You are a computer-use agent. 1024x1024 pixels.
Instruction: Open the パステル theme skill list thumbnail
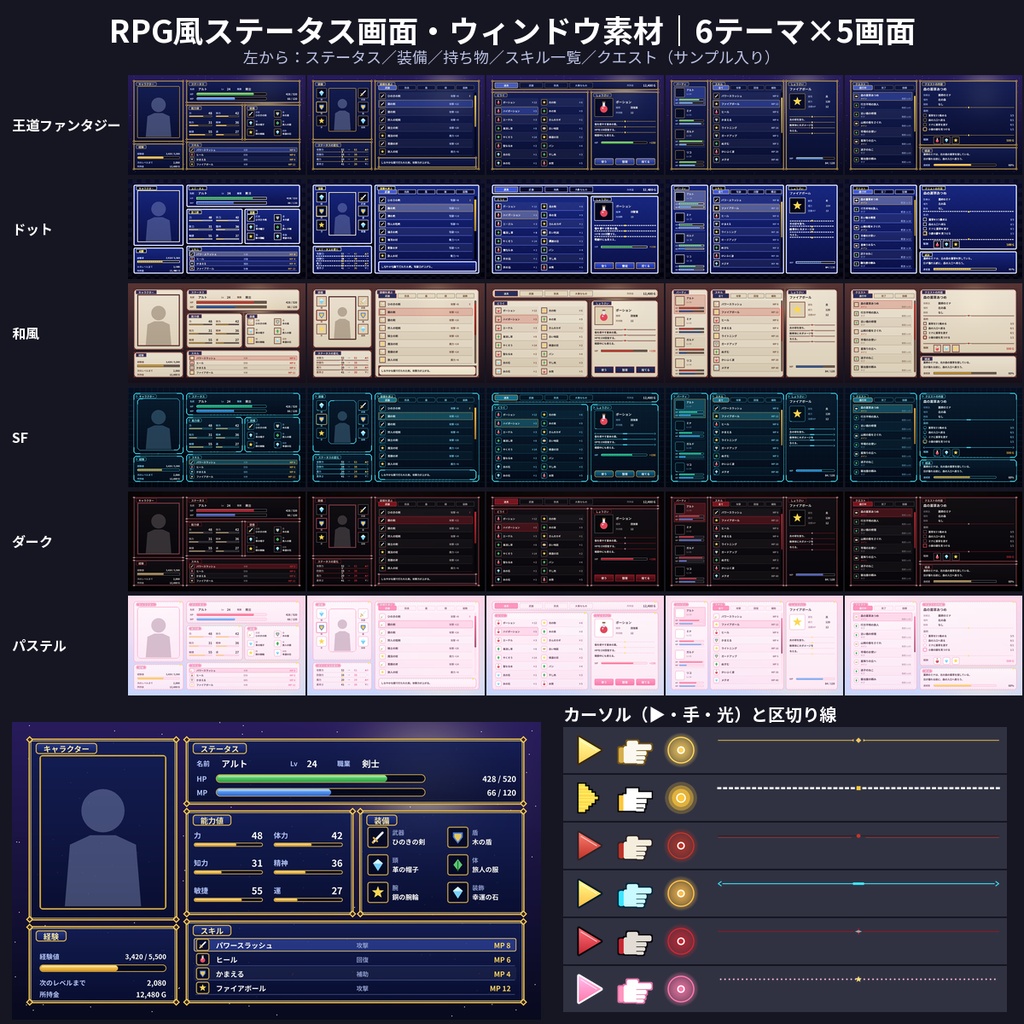pyautogui.click(x=754, y=645)
